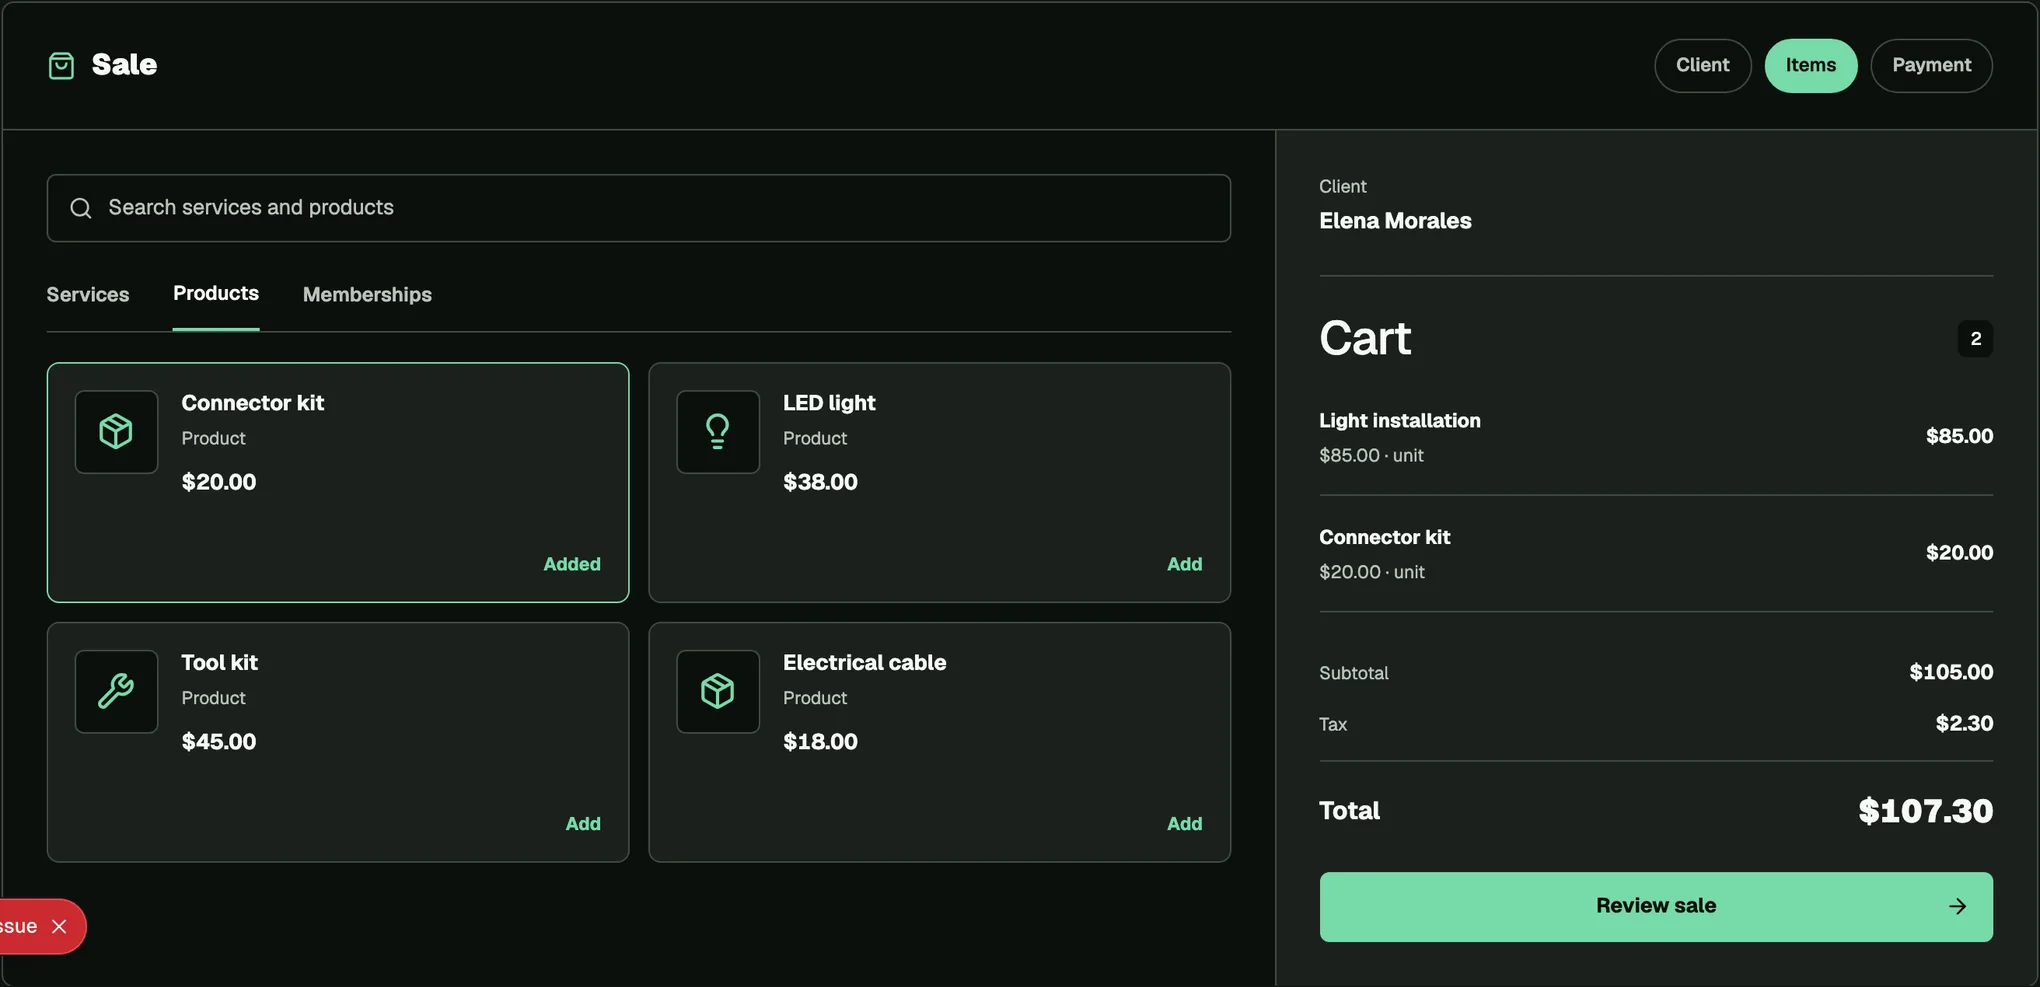Viewport: 2040px width, 987px height.
Task: Go to the Client step
Action: [x=1702, y=65]
